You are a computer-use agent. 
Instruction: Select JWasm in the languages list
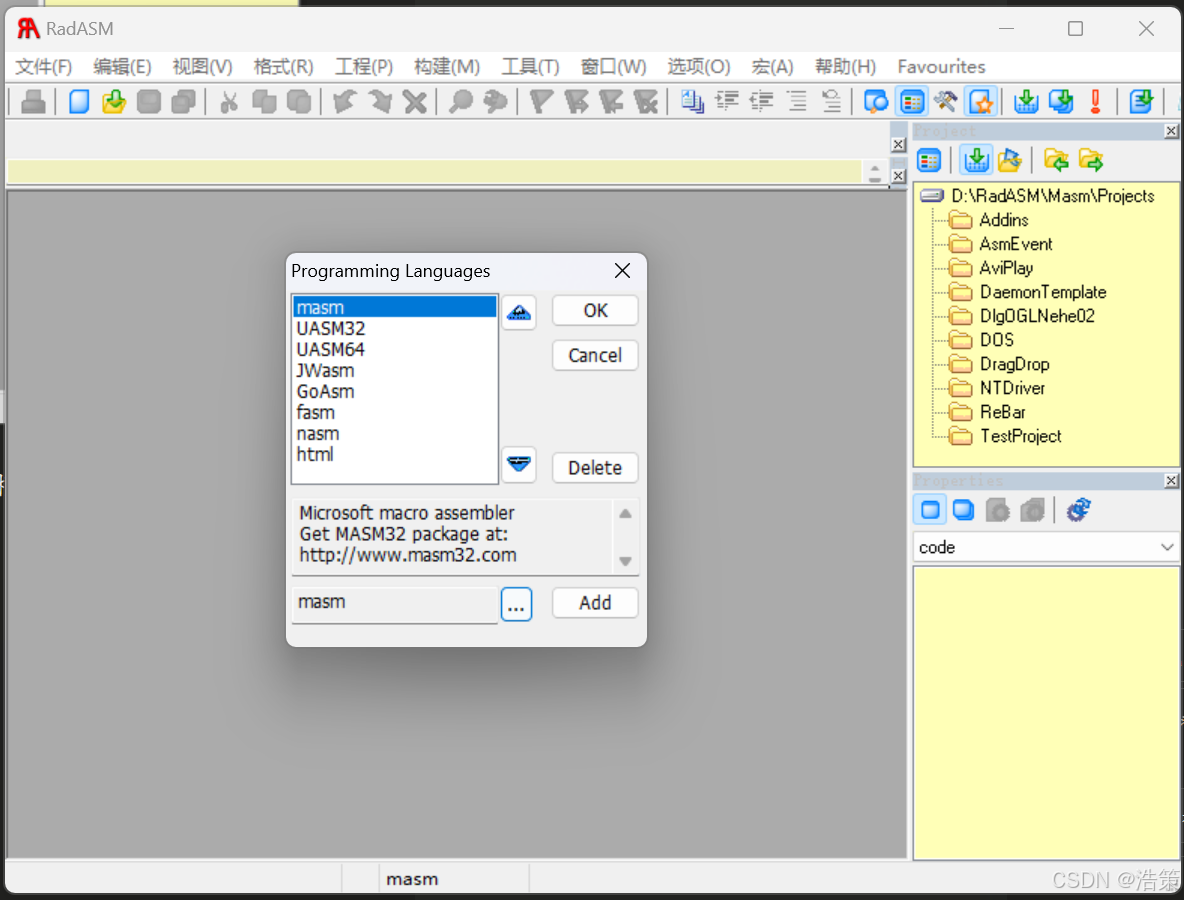(x=394, y=371)
